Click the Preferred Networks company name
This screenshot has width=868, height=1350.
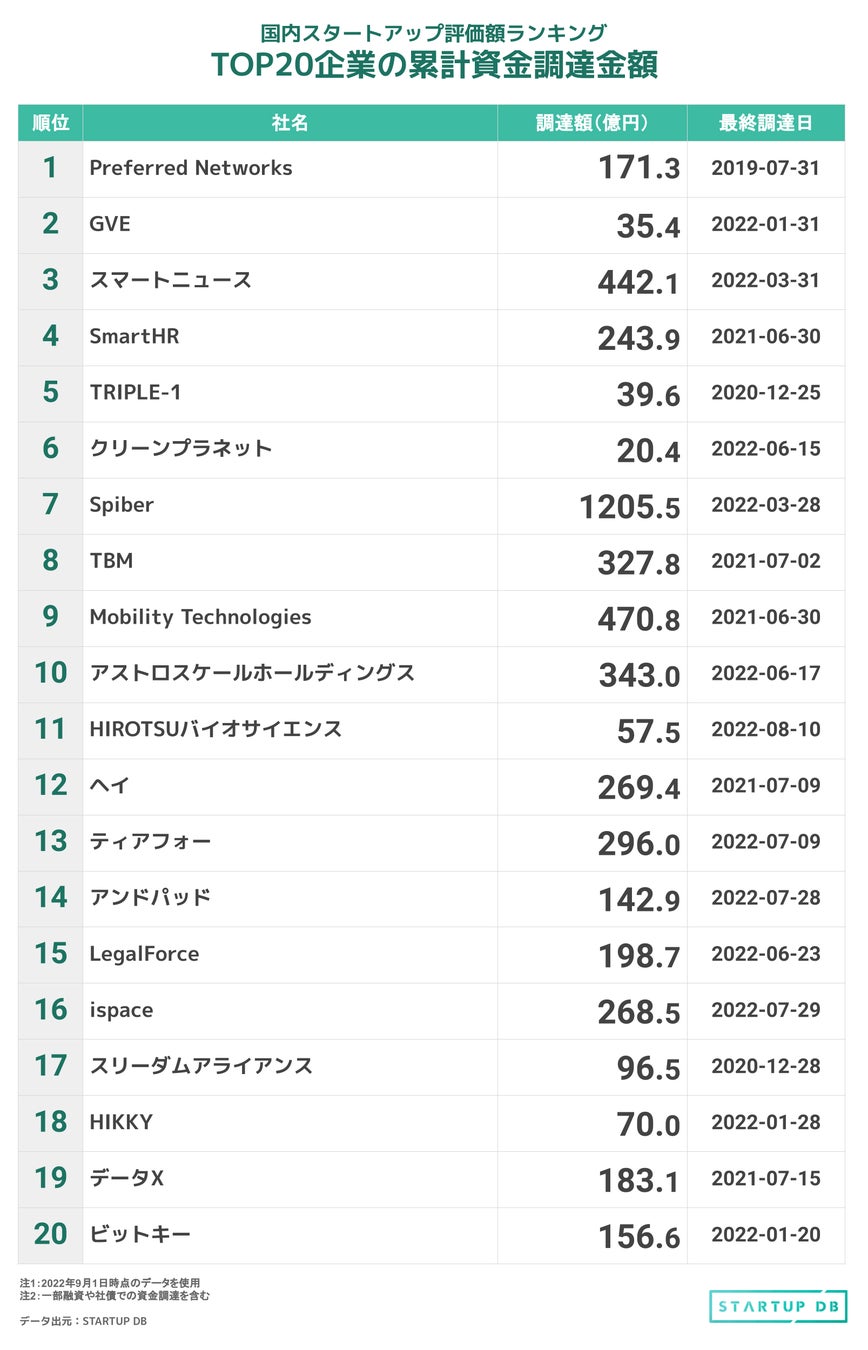(191, 168)
